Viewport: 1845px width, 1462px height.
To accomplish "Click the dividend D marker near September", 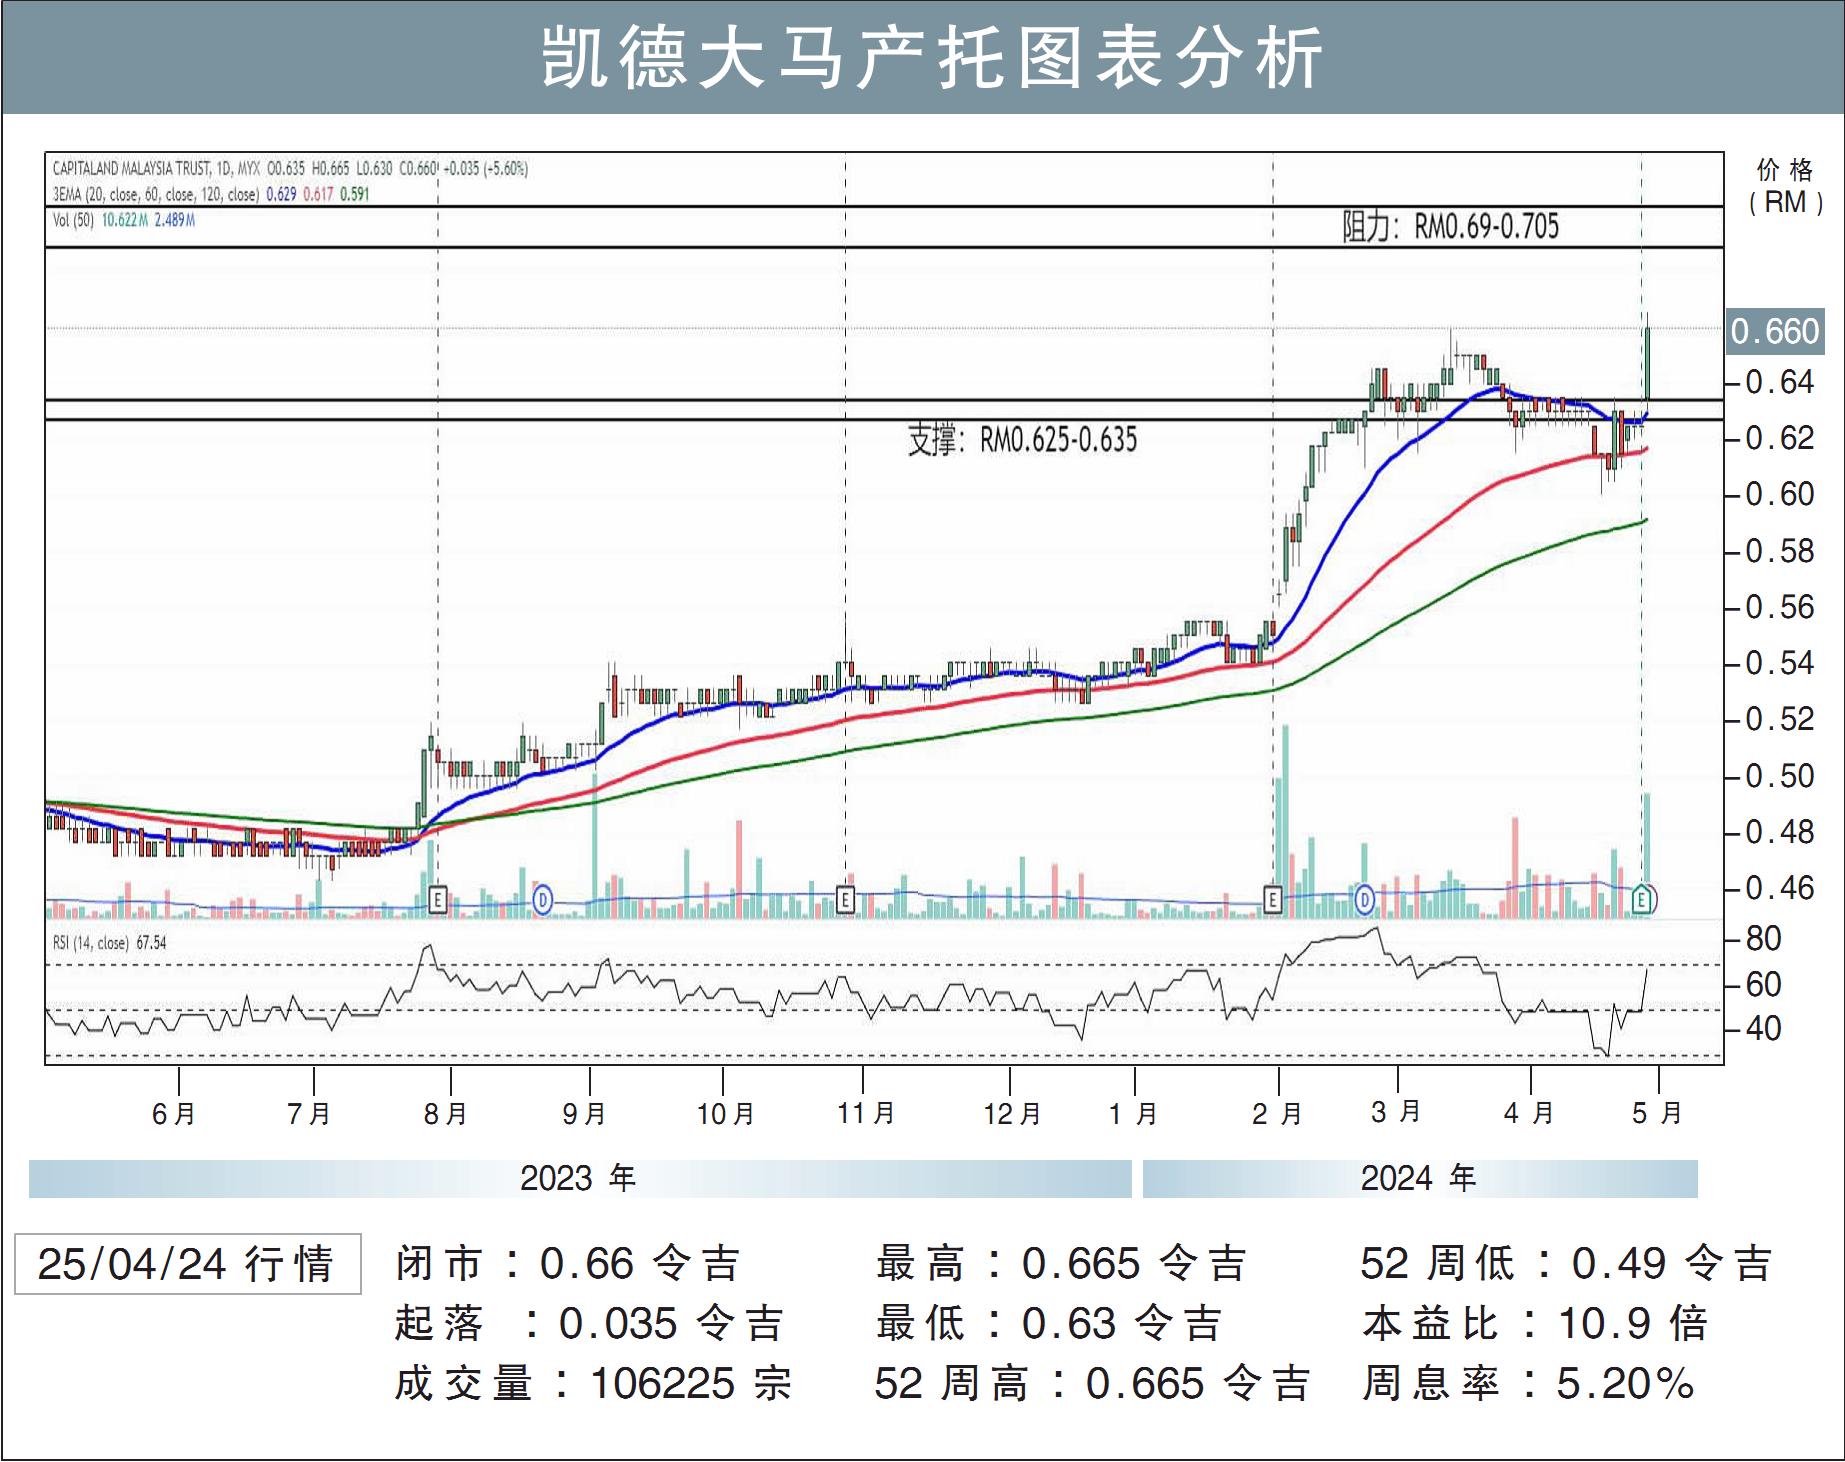I will click(542, 900).
